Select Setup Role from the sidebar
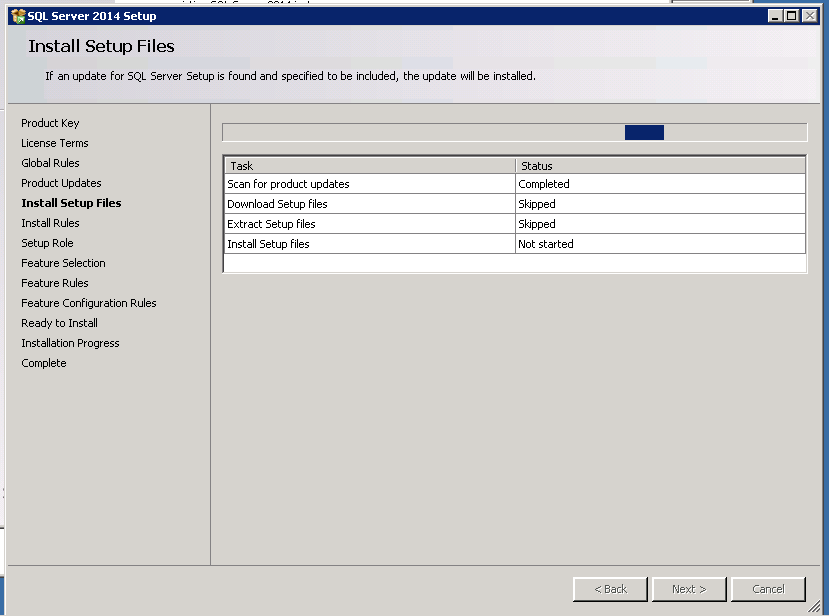This screenshot has height=616, width=829. [47, 243]
